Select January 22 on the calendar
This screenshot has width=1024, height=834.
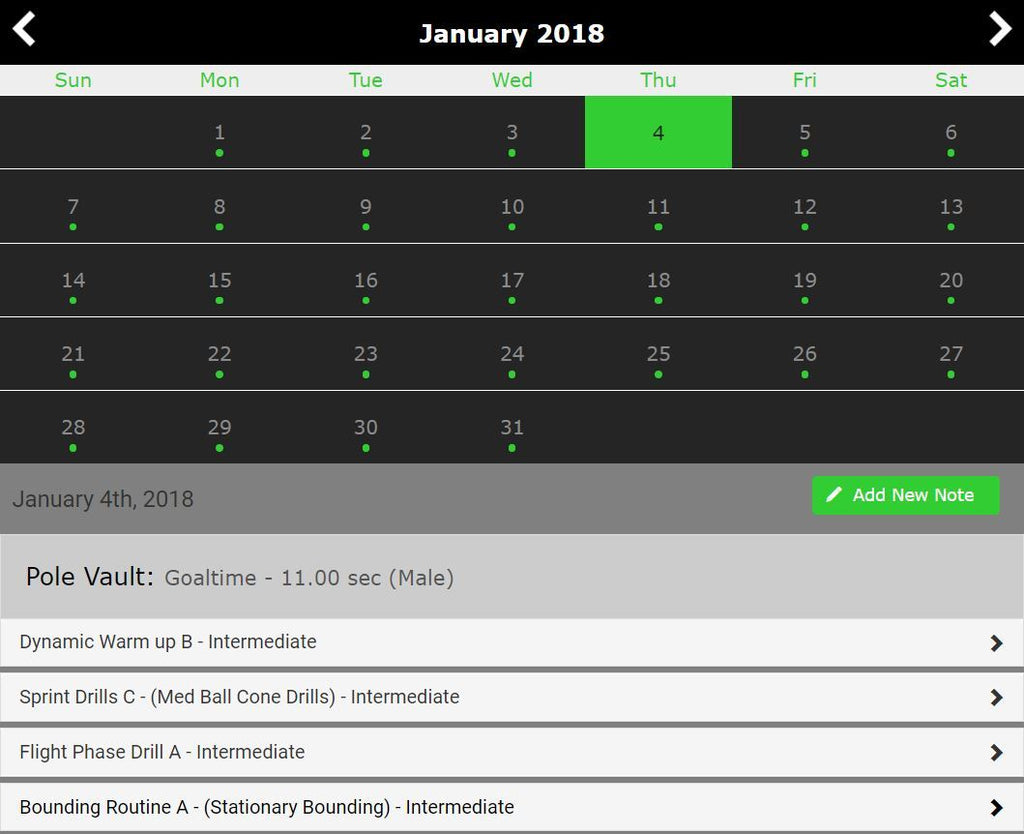[219, 354]
